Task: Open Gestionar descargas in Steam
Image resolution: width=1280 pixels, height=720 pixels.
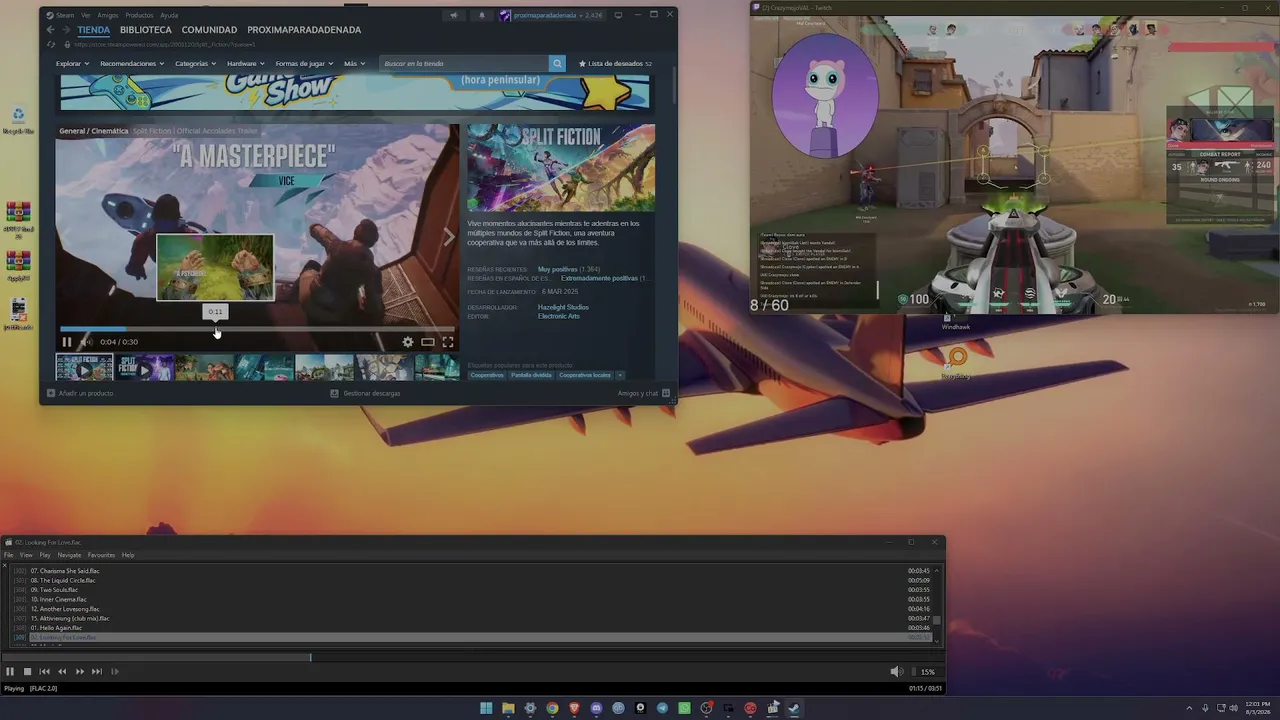Action: pos(365,393)
